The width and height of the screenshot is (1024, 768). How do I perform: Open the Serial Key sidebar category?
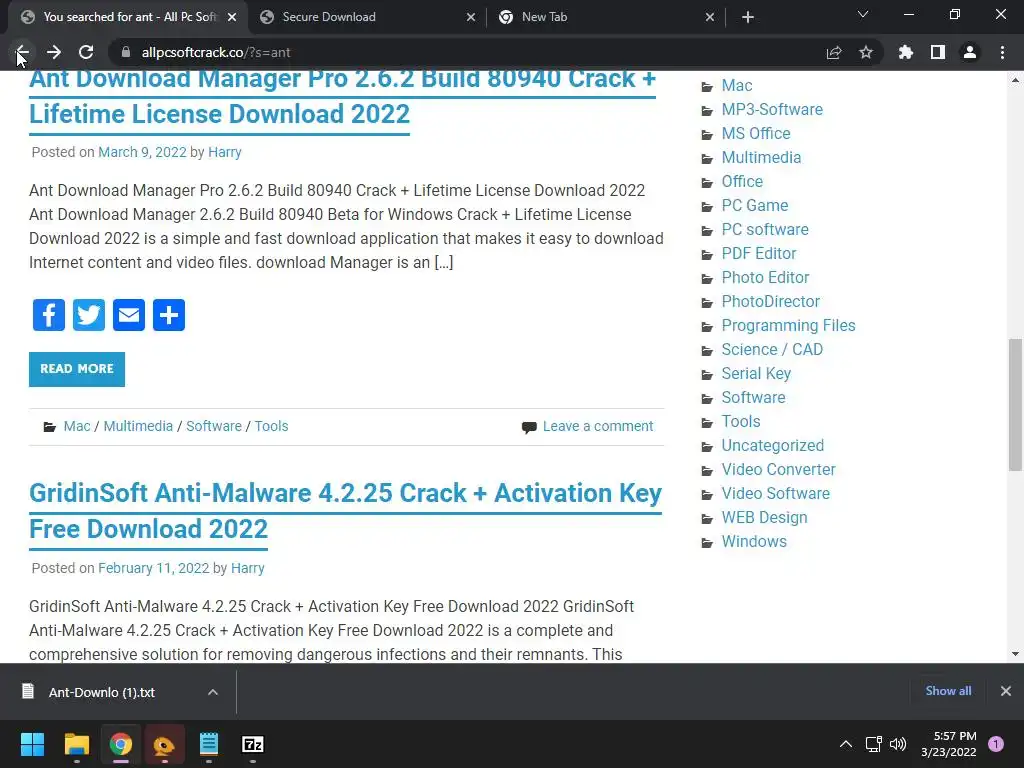(756, 374)
